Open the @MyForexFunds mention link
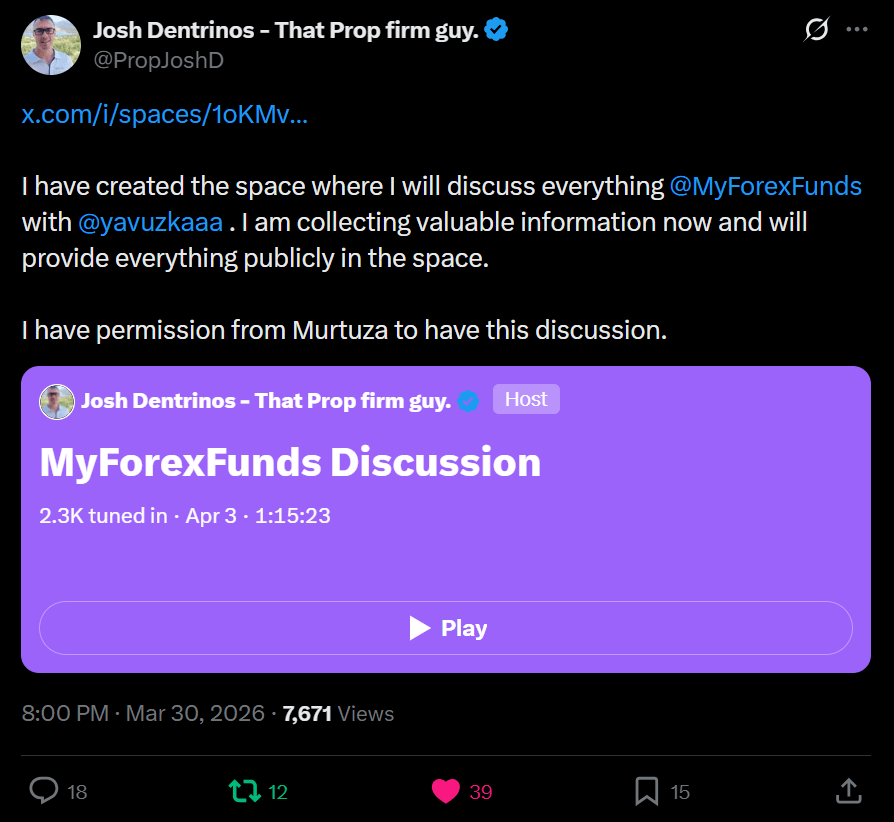The image size is (894, 822). click(765, 186)
